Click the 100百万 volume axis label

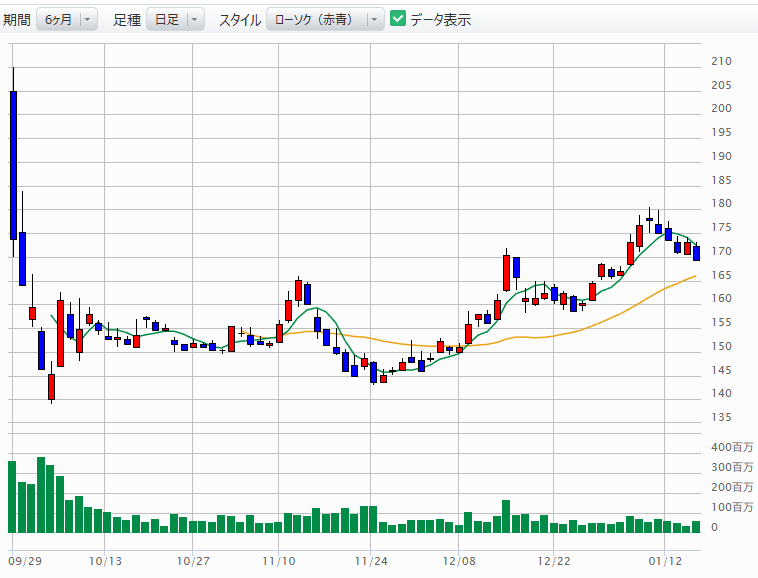coord(732,507)
